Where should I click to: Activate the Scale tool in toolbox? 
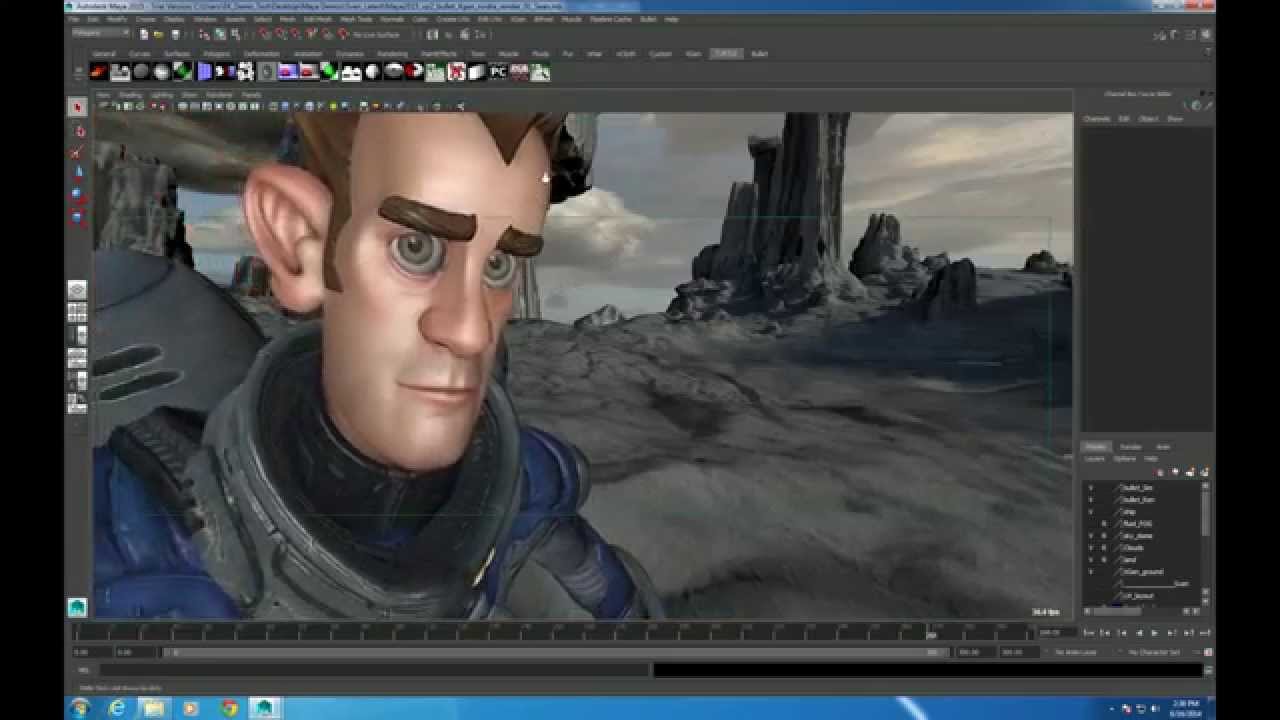[x=77, y=216]
